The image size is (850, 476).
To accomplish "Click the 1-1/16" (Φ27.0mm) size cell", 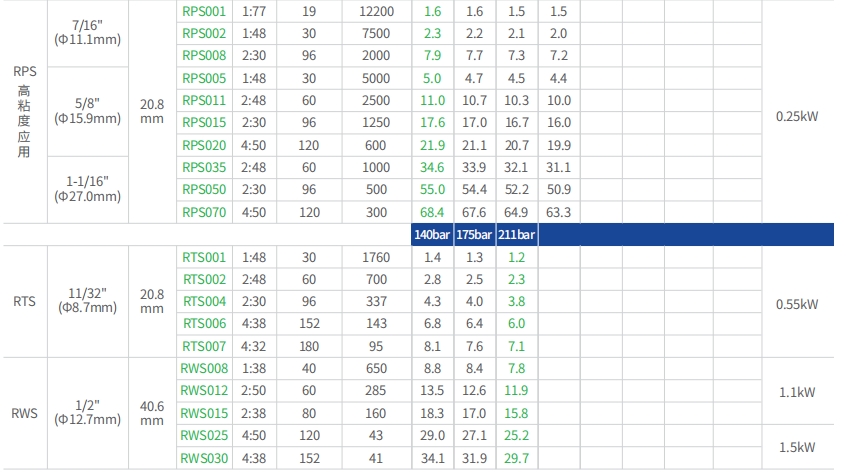I will 87,189.
